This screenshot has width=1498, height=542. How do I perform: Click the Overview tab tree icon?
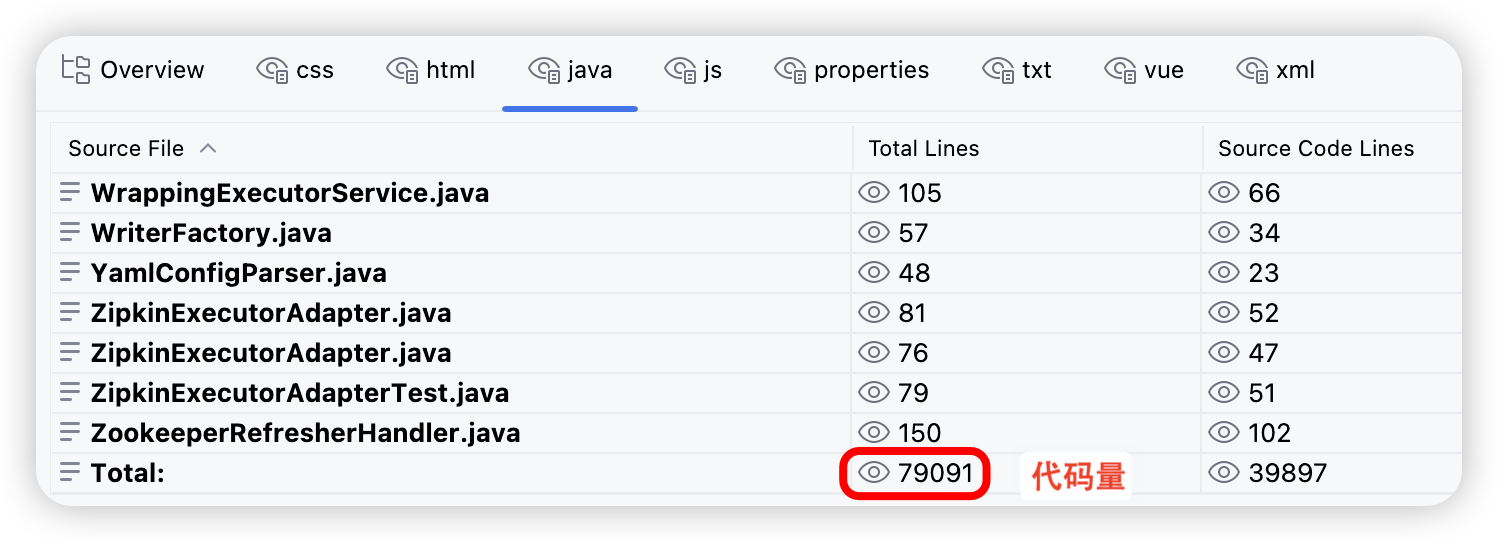(x=76, y=69)
